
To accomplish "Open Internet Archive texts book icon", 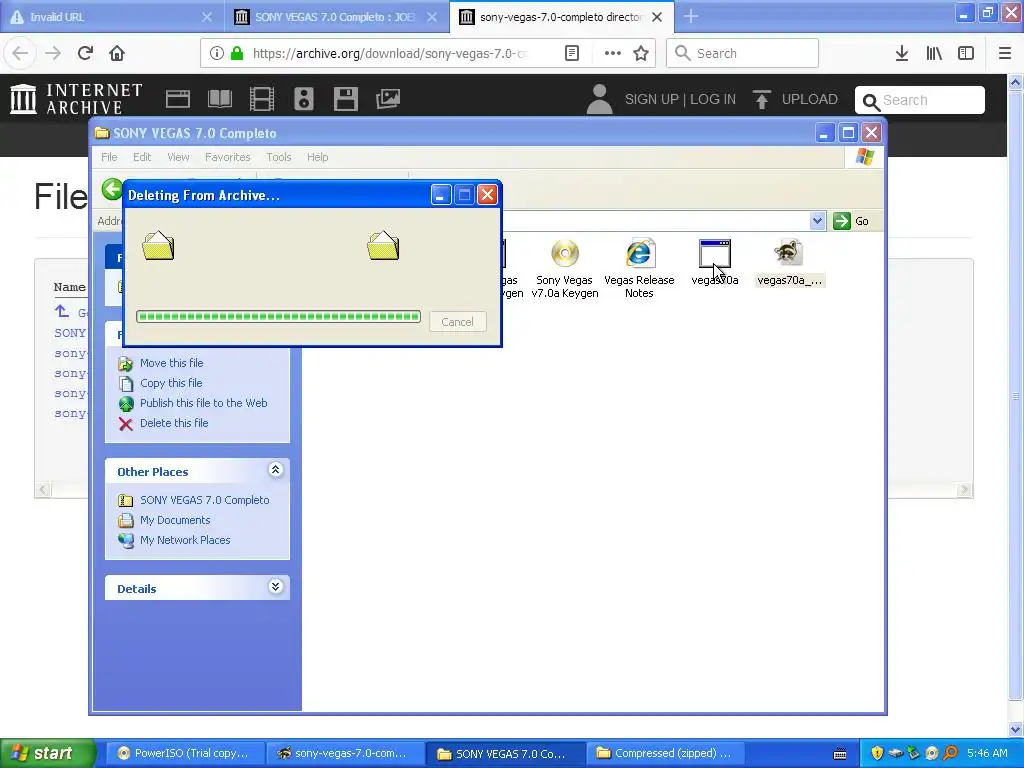I will [x=219, y=99].
